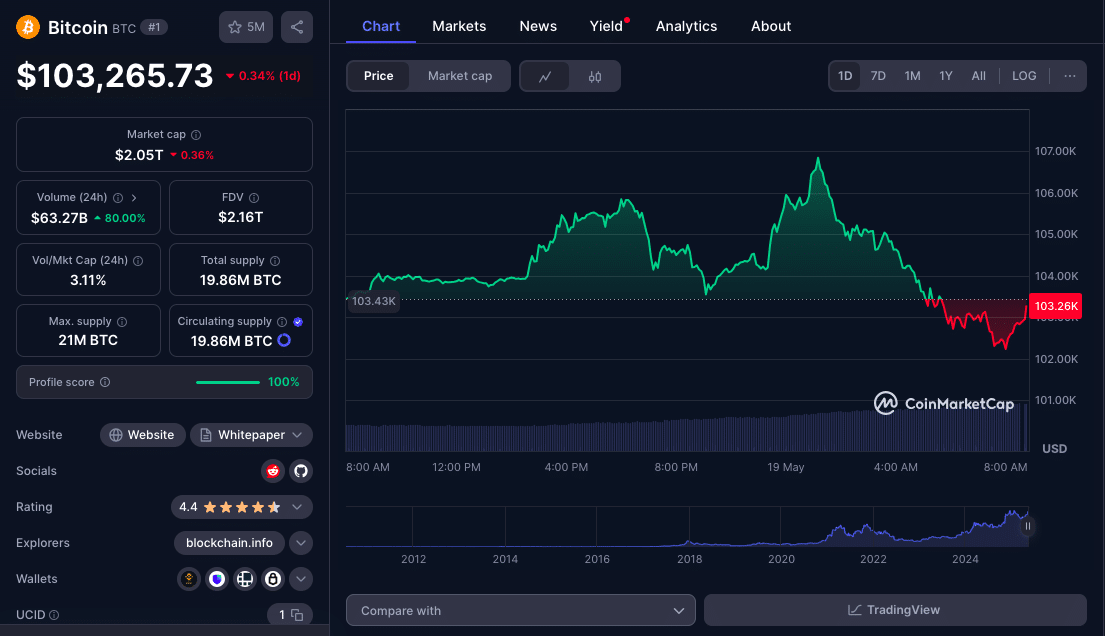Image resolution: width=1105 pixels, height=636 pixels.
Task: Toggle LOG scale on chart
Action: (x=1024, y=75)
